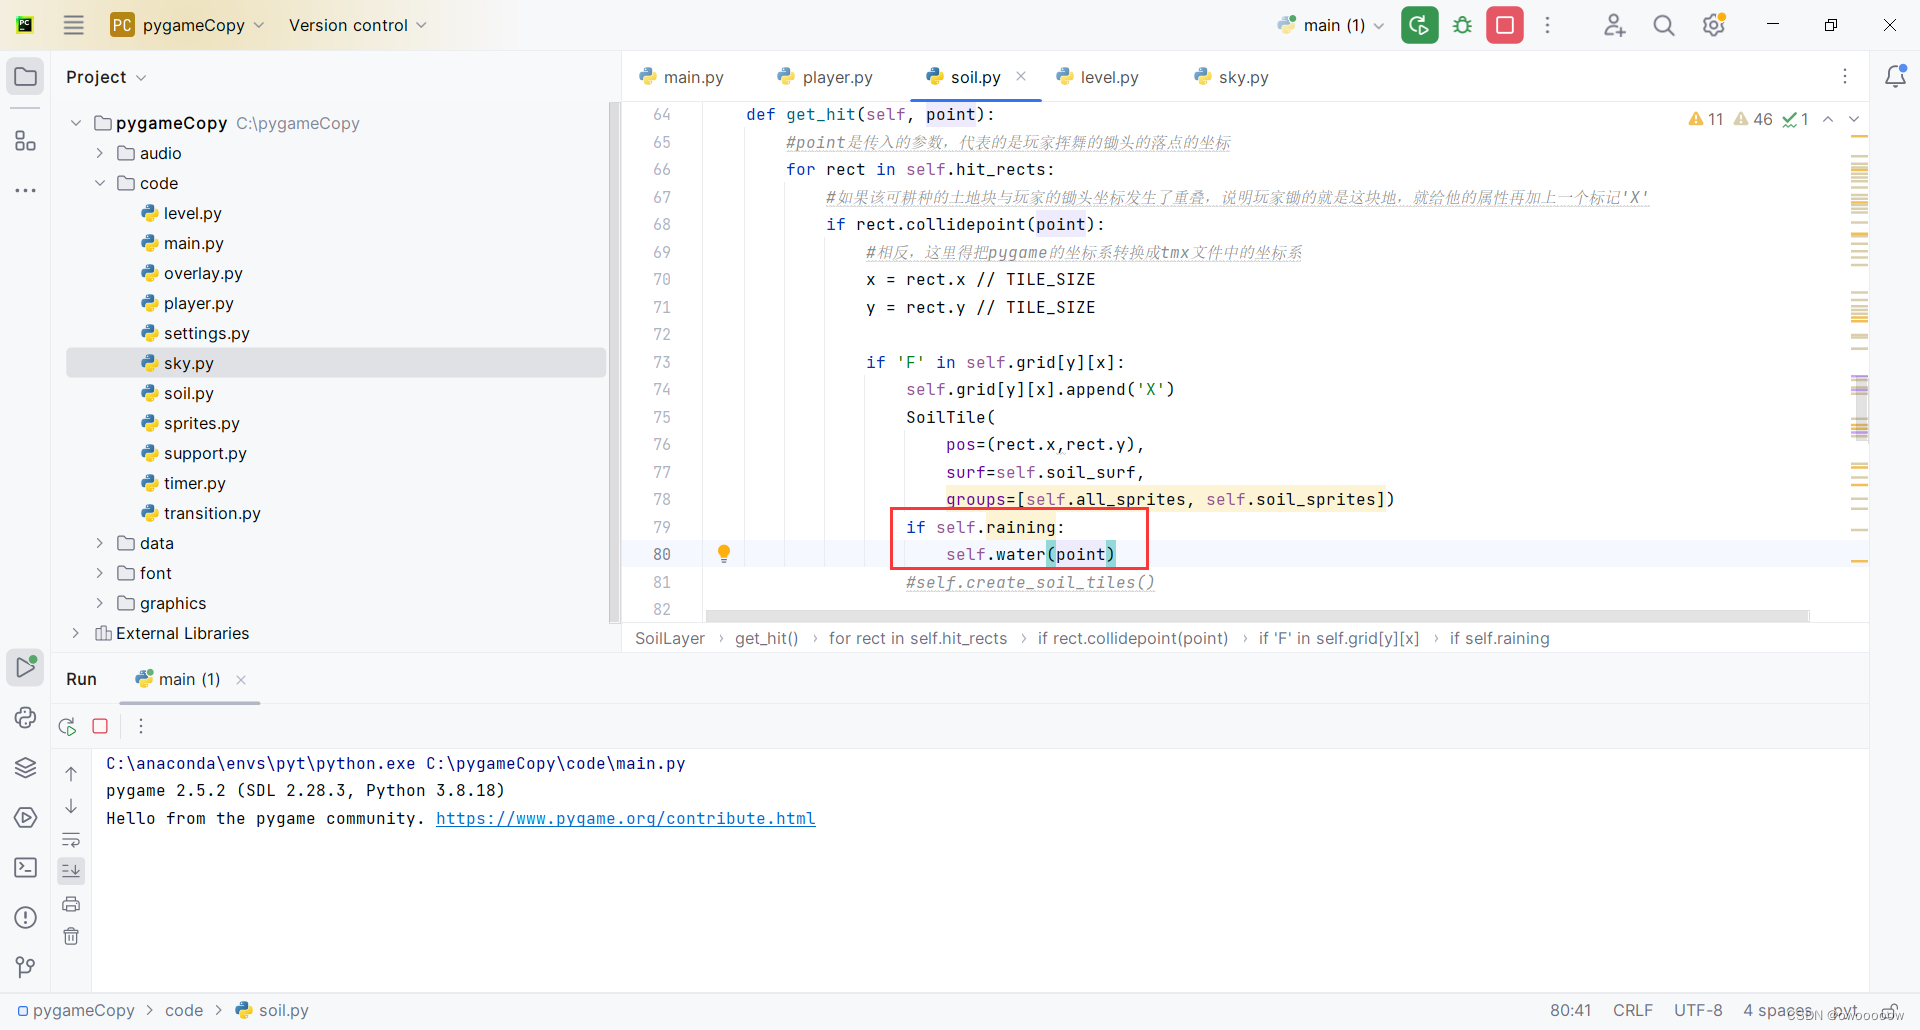Toggle soft-wrap in console
The width and height of the screenshot is (1920, 1030).
[x=71, y=839]
